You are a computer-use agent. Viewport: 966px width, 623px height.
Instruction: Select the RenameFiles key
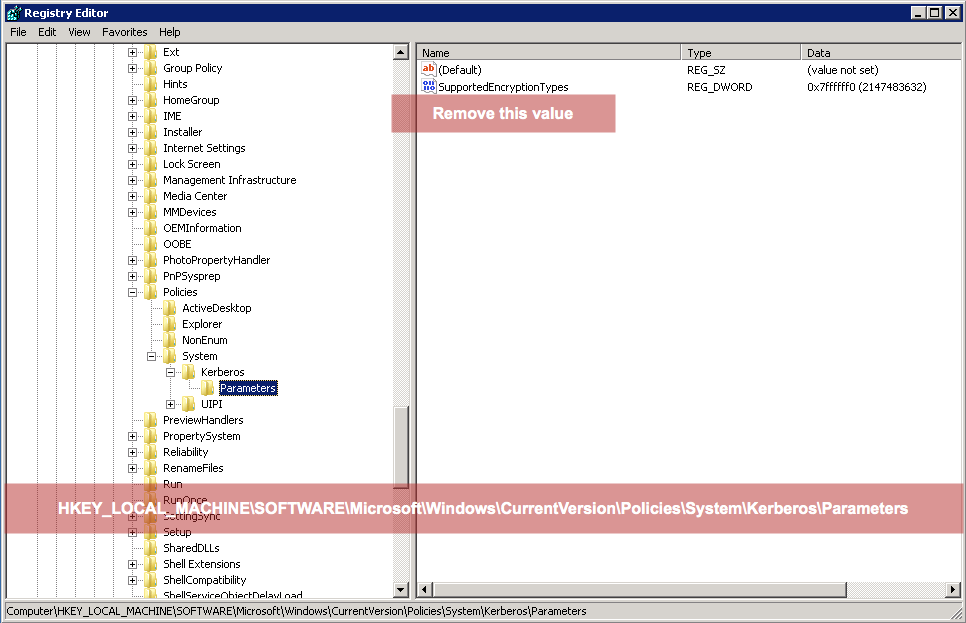pos(193,468)
